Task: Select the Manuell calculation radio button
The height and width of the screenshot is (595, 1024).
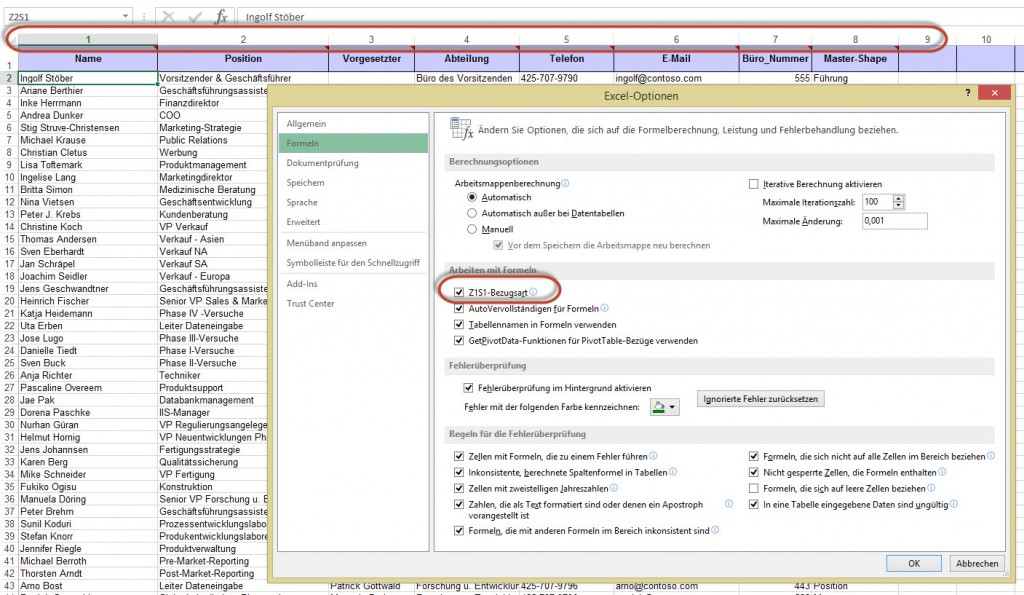Action: tap(472, 229)
